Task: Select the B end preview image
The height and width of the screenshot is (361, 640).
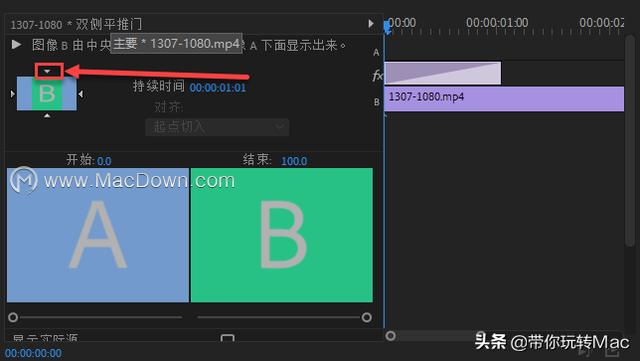Action: pos(282,235)
